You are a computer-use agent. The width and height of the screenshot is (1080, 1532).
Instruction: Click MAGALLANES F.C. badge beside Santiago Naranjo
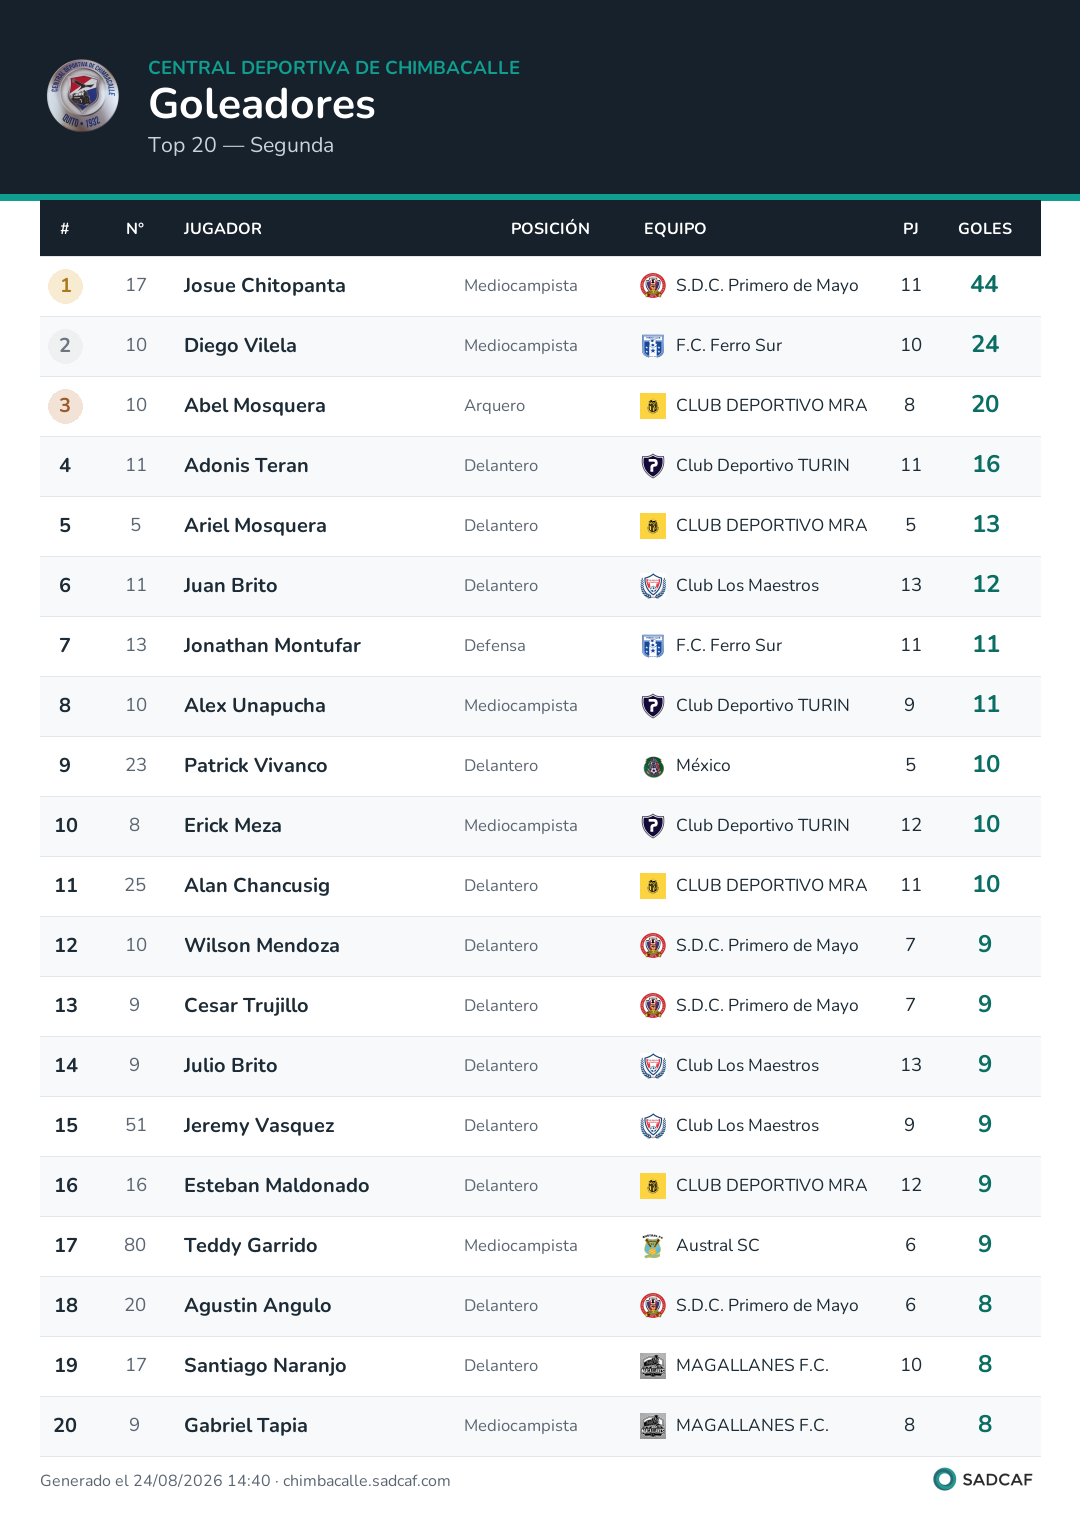click(x=653, y=1366)
